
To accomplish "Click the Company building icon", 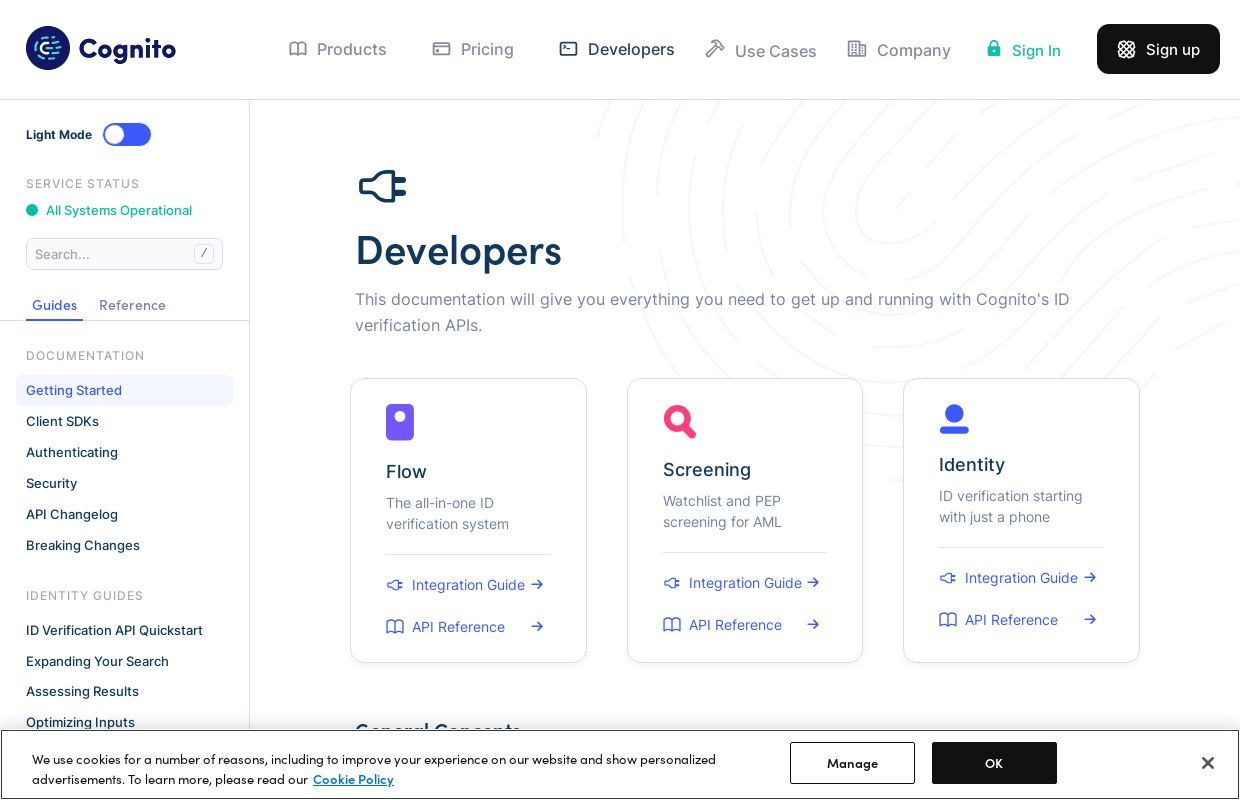I will pyautogui.click(x=857, y=48).
